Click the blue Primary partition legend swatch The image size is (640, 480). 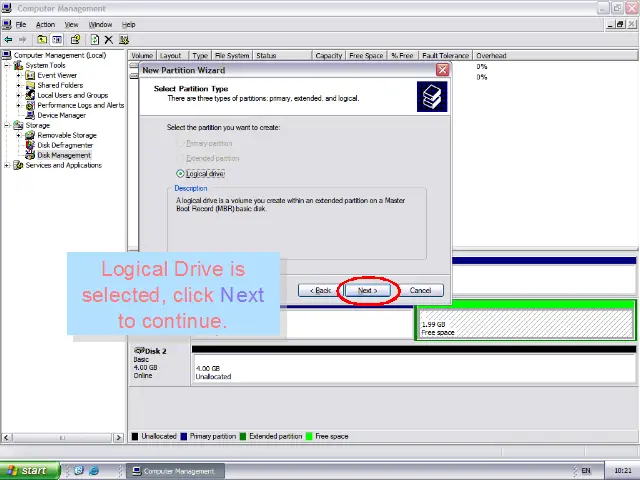[184, 436]
